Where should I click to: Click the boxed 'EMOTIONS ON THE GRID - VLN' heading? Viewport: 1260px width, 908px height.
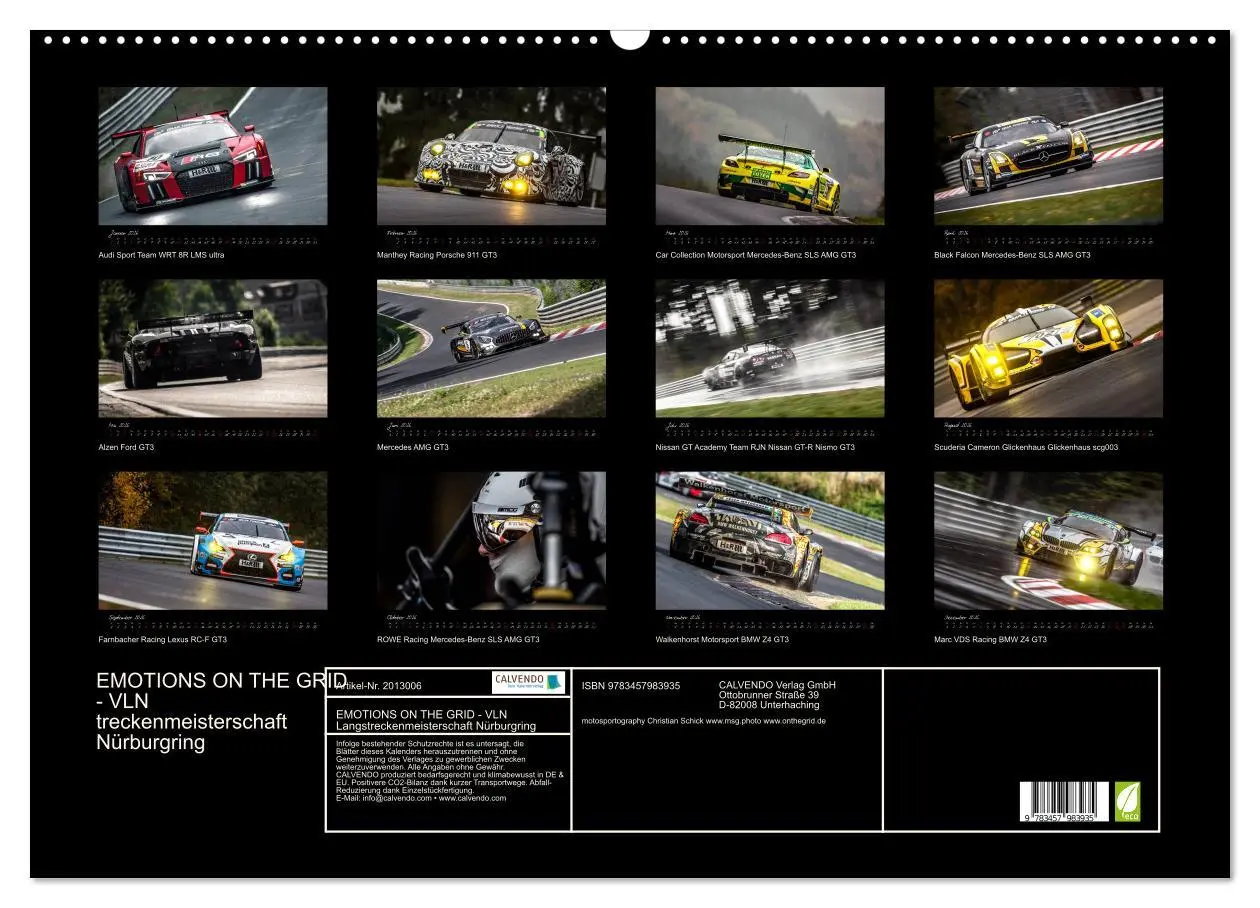coord(422,714)
